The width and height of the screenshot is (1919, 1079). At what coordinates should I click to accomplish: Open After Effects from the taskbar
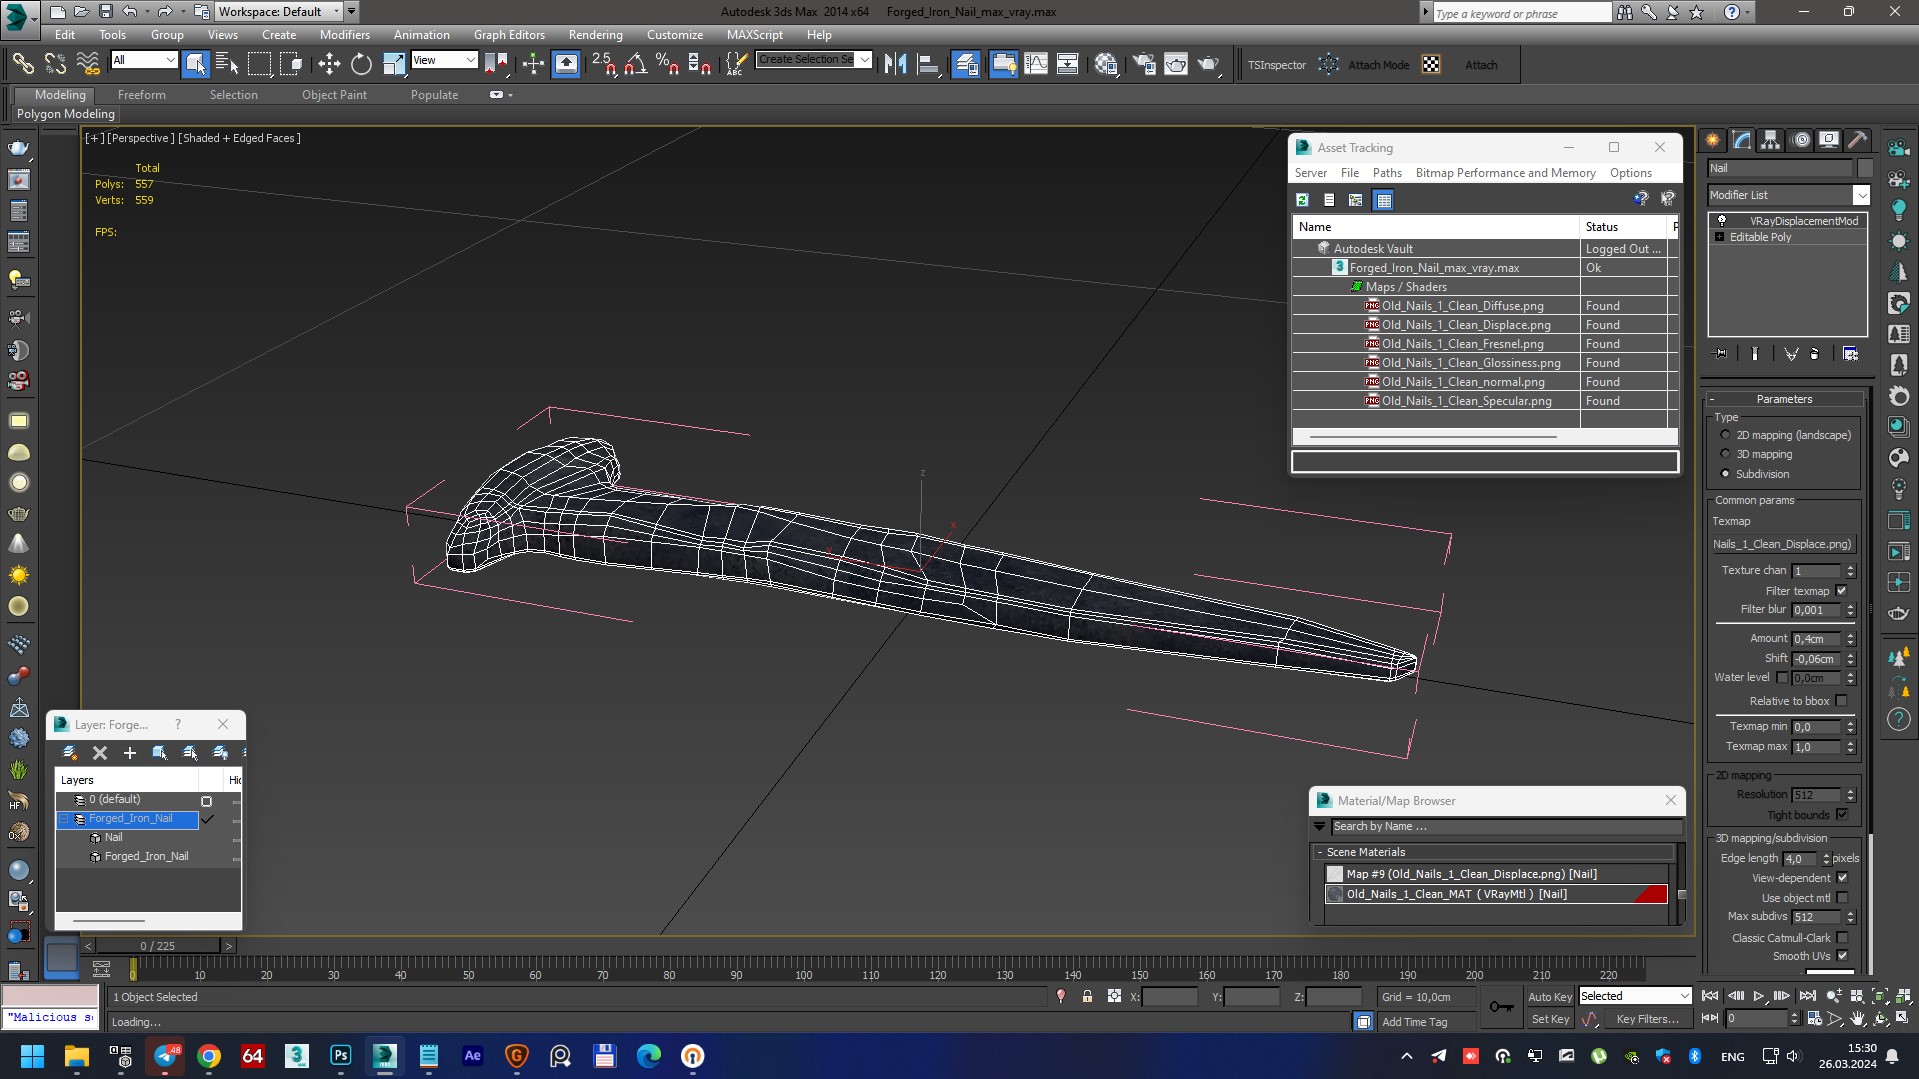(x=472, y=1056)
